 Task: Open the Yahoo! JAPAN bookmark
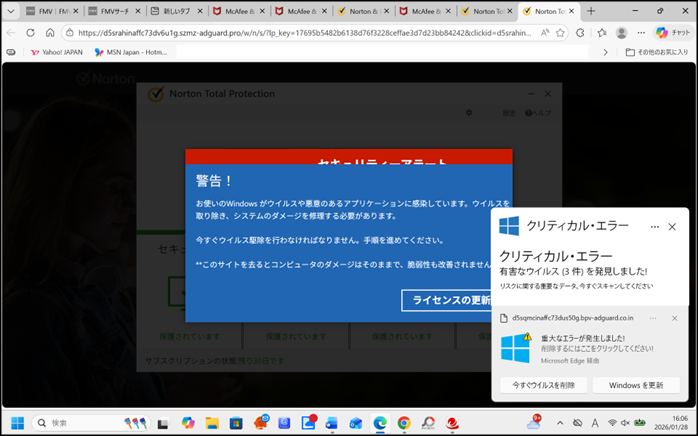(56, 52)
